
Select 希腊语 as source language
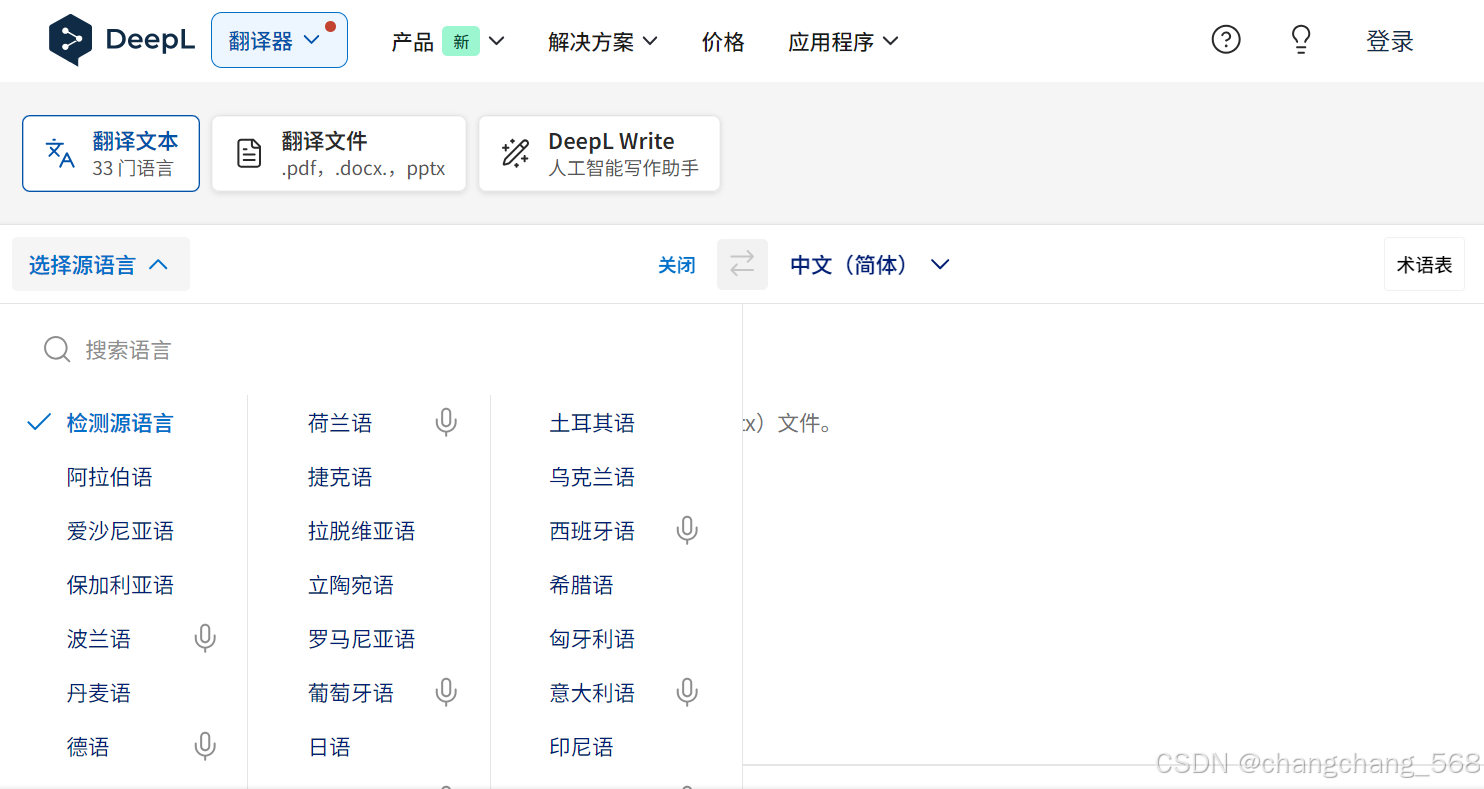581,585
